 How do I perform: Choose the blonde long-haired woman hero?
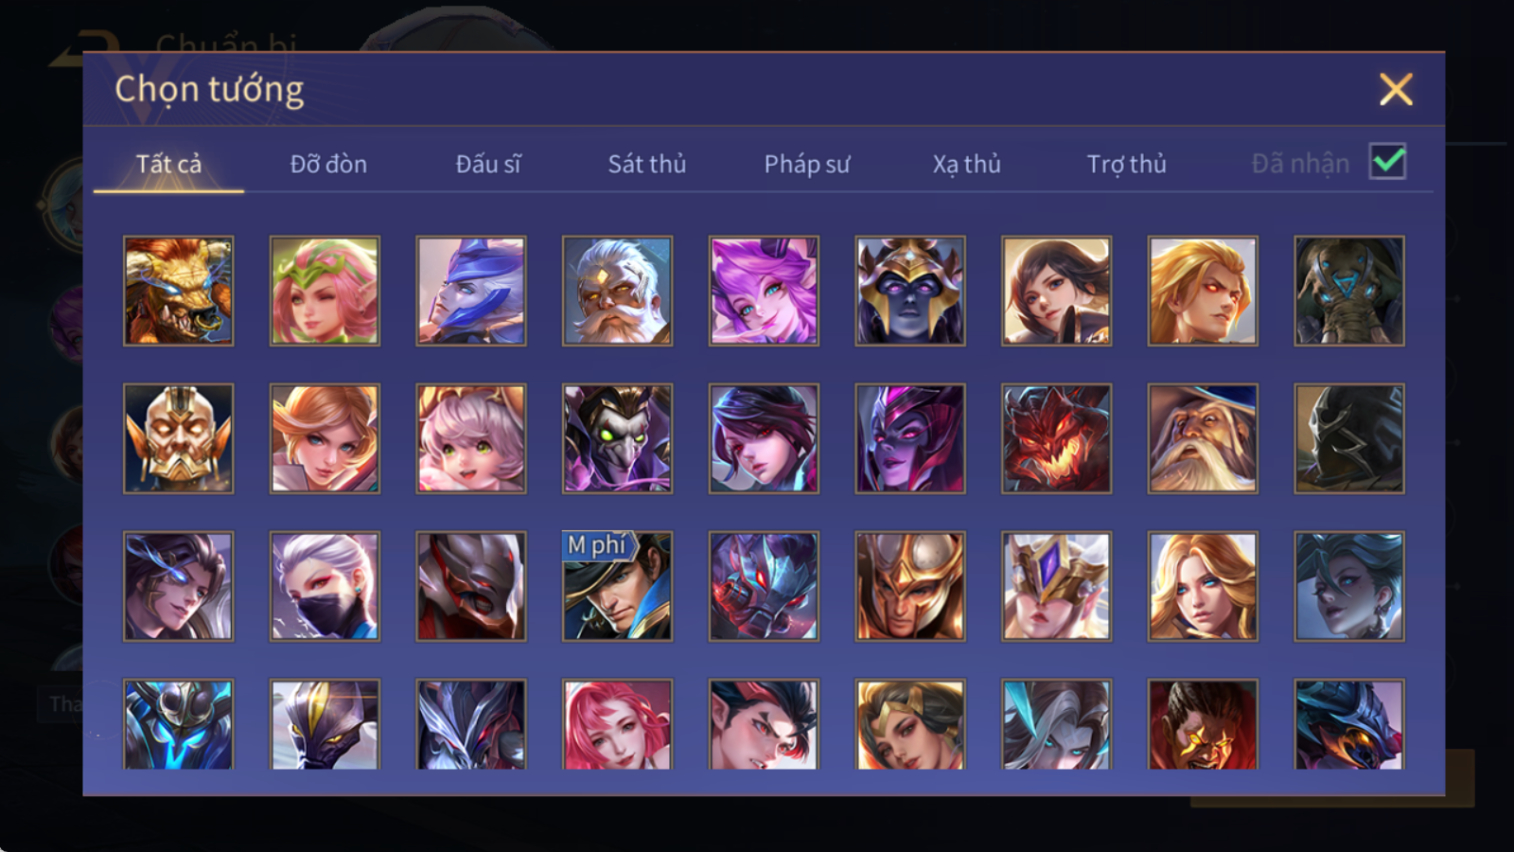pos(1203,586)
